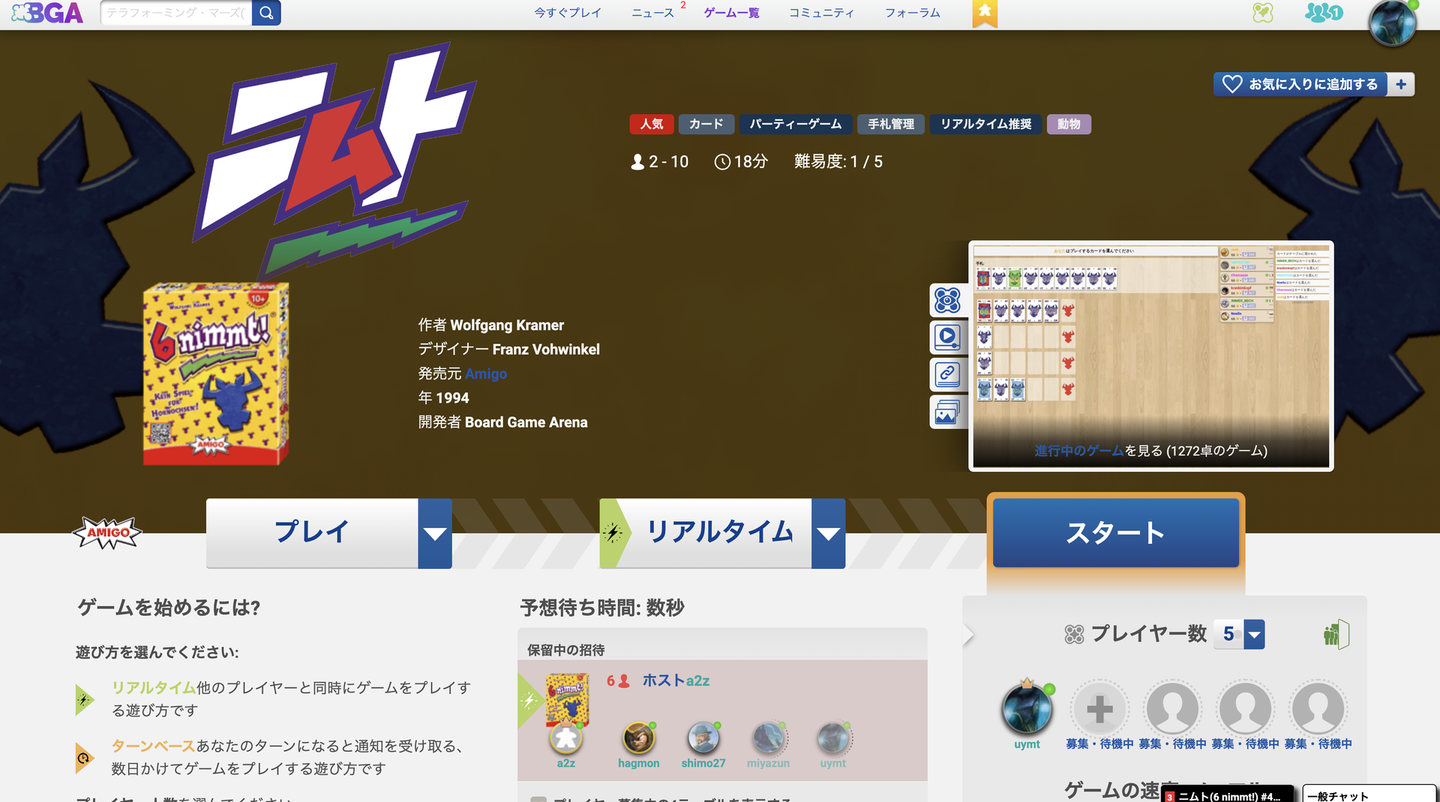Click the 人気 tag
The width and height of the screenshot is (1440, 802).
tap(652, 124)
